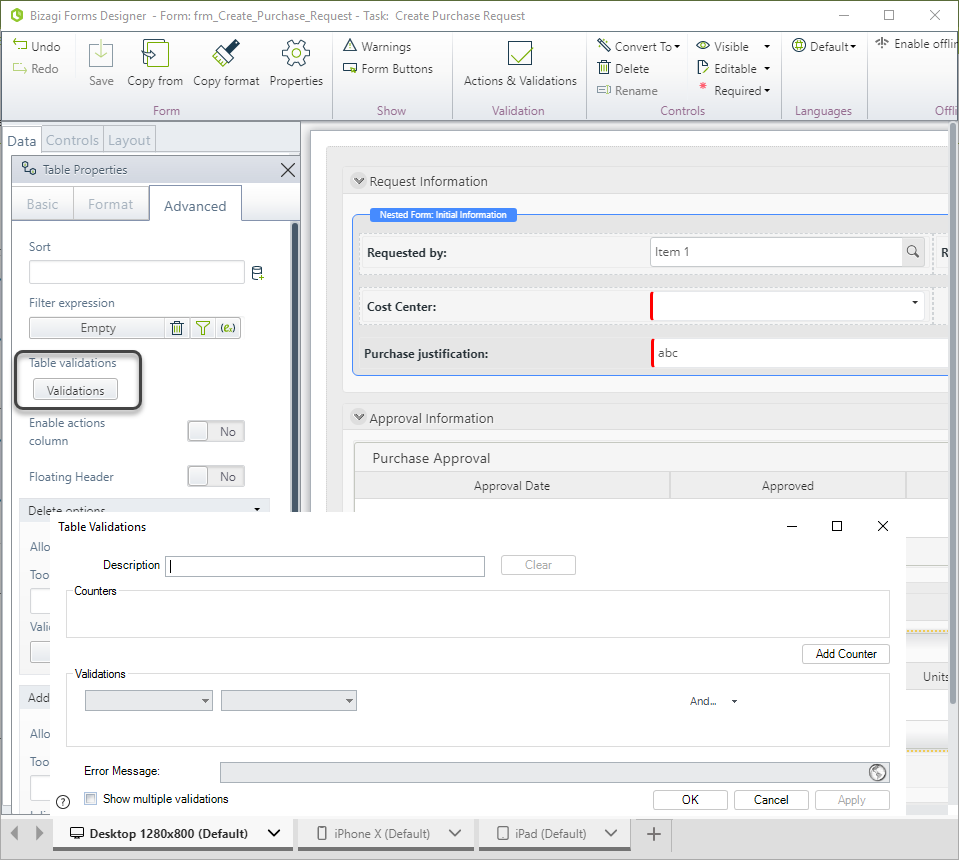Screen dimensions: 959x860
Task: Open Form Buttons settings
Action: point(388,69)
